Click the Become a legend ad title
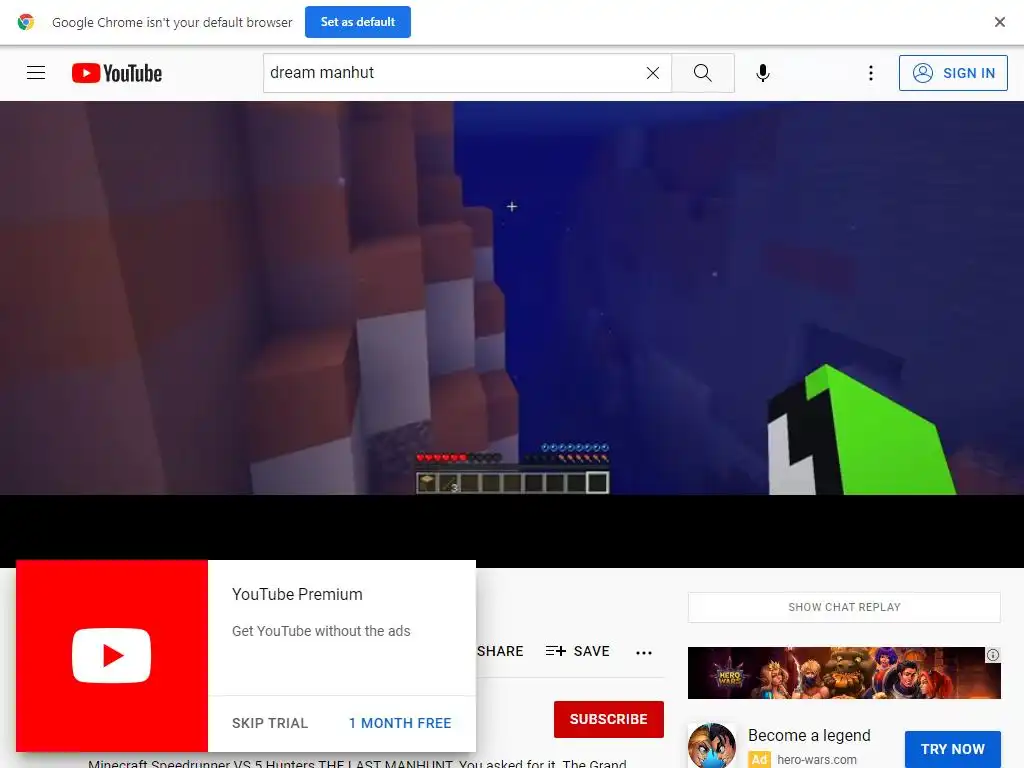1024x768 pixels. (x=809, y=735)
